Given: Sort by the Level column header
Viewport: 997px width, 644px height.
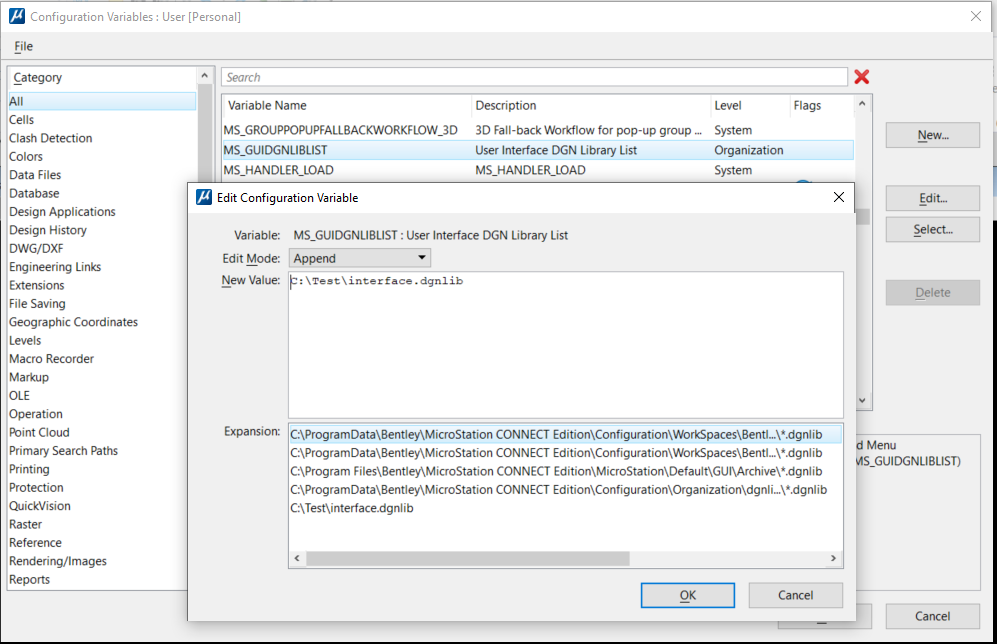Looking at the screenshot, I should click(x=750, y=106).
